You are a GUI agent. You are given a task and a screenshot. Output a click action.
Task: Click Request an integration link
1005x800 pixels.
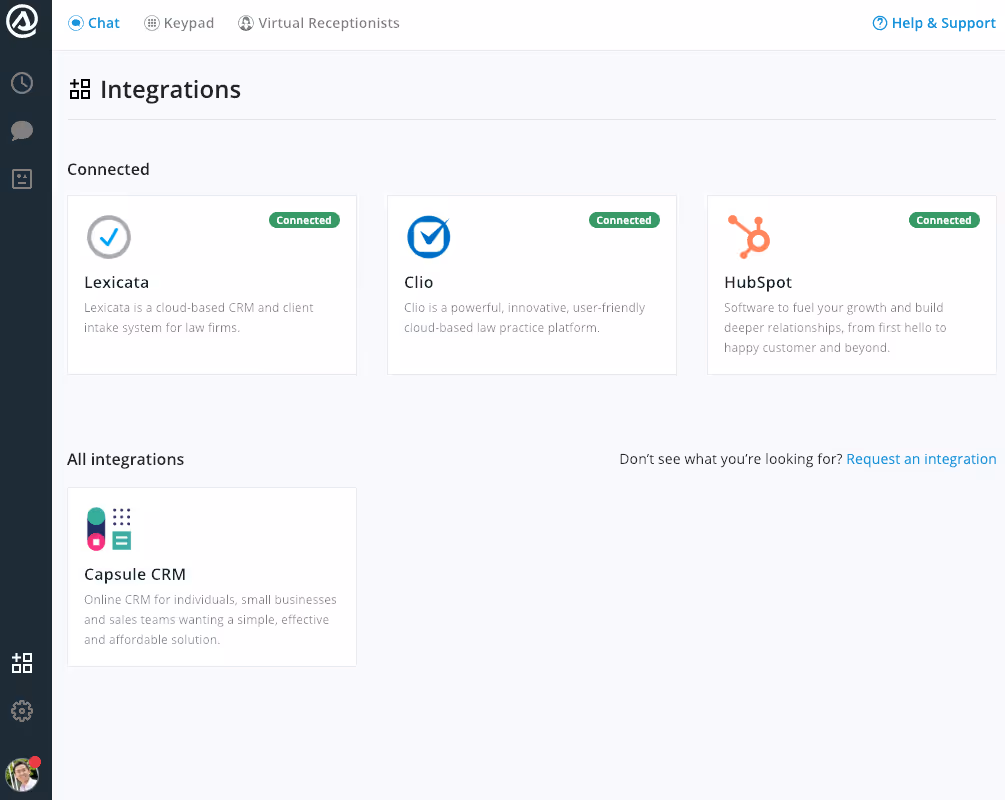921,459
